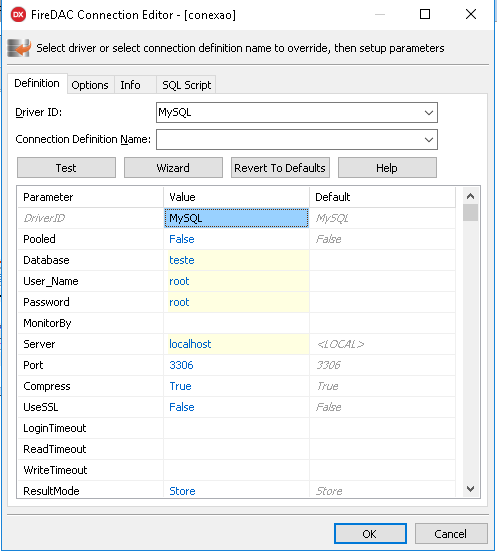Select the User_Name parameter name

click(x=51, y=281)
